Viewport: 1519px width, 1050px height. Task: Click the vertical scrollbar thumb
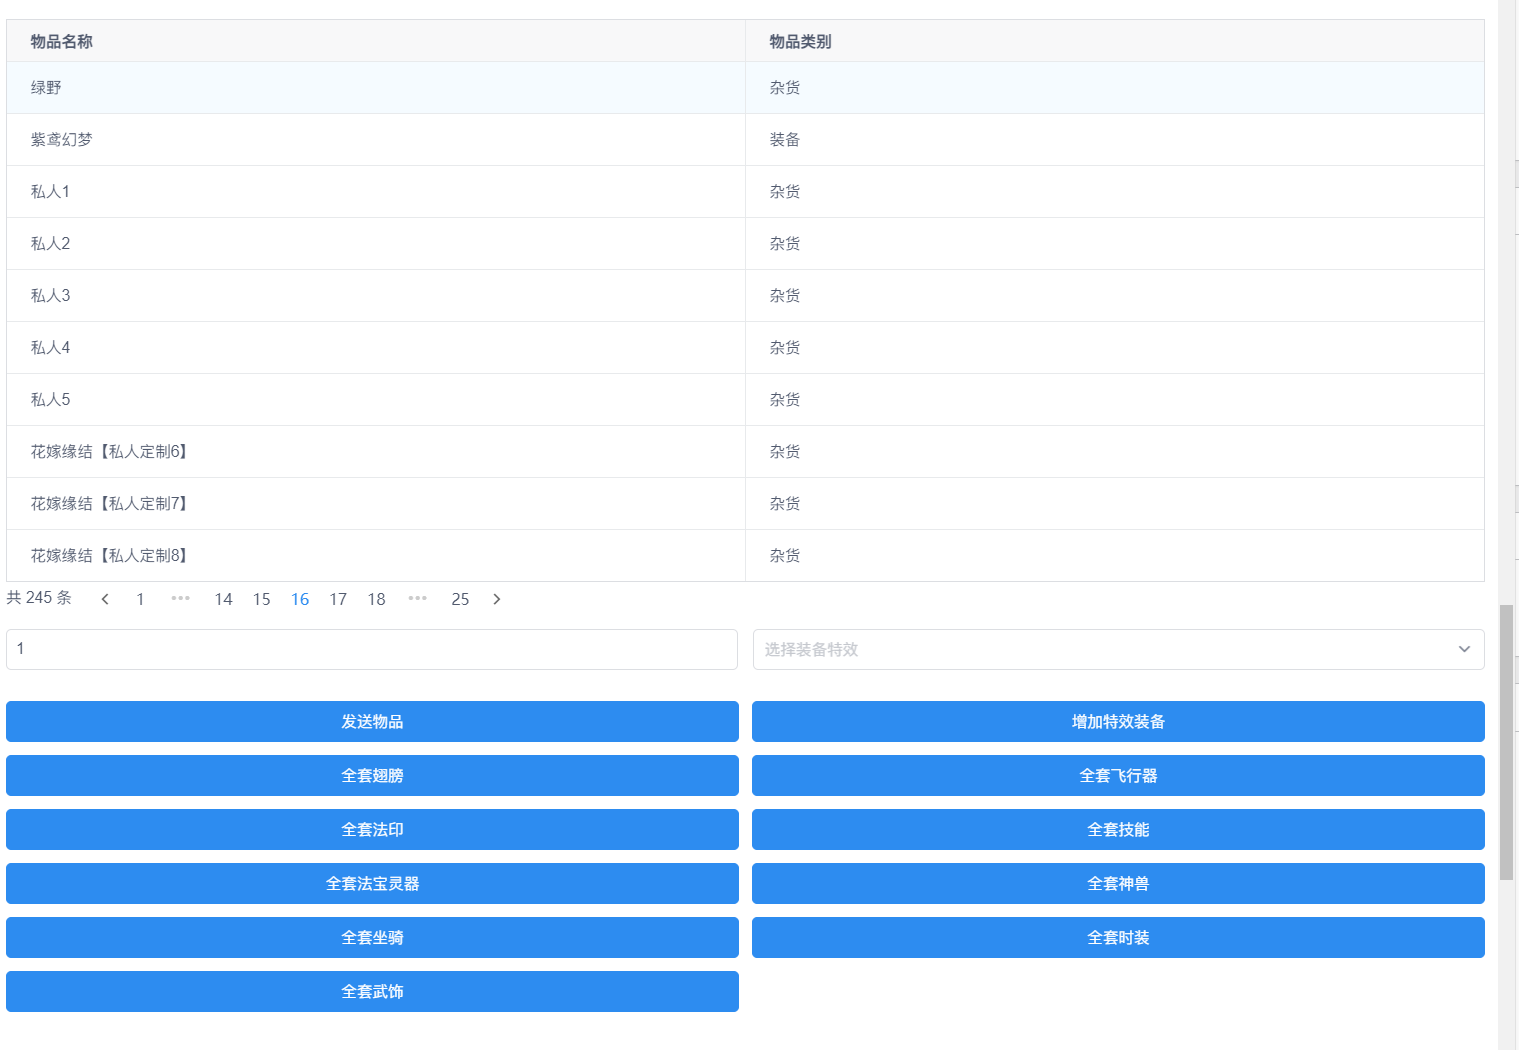tap(1506, 742)
